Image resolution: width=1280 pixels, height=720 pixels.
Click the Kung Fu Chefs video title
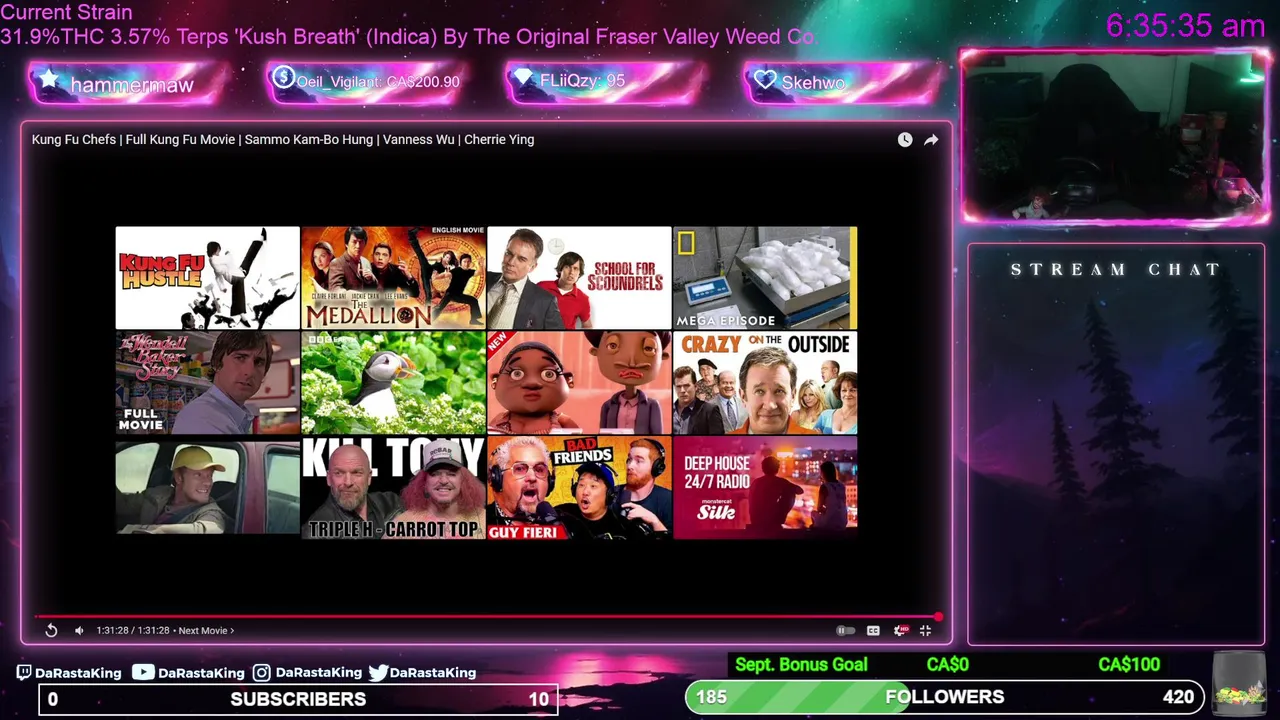click(x=283, y=140)
